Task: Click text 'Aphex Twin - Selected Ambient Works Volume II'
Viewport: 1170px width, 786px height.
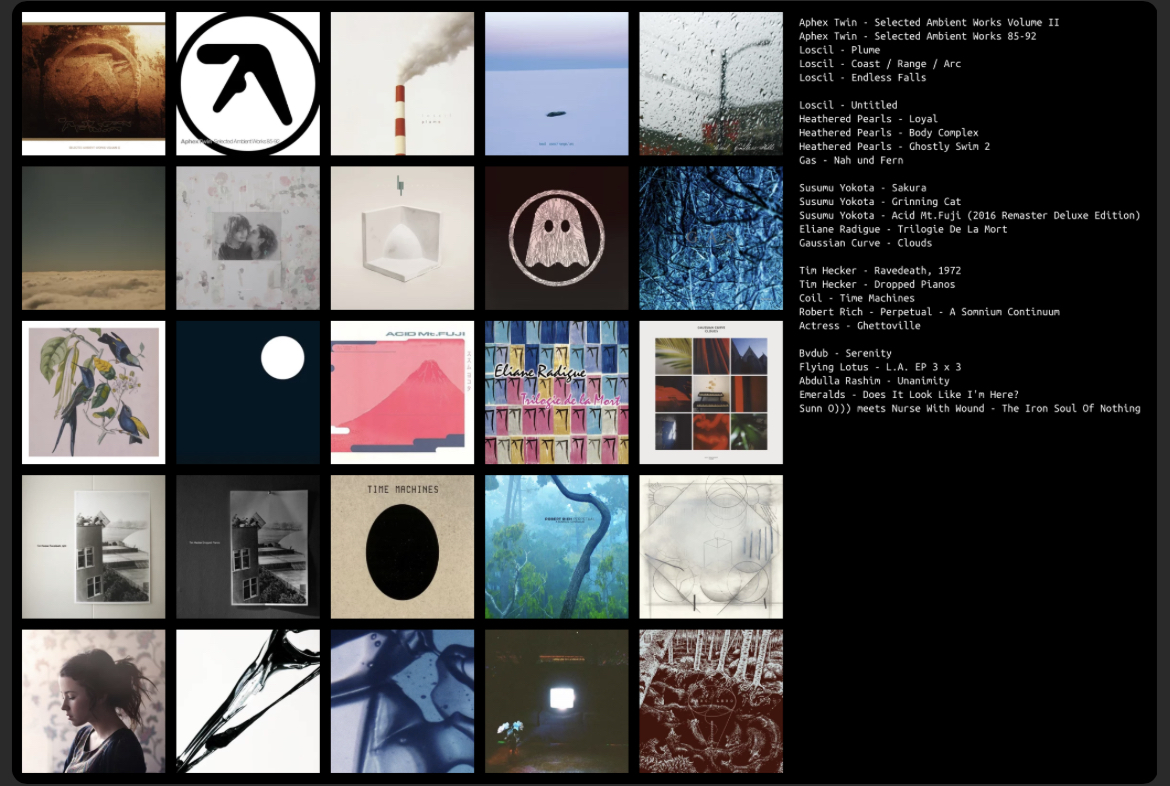Action: [929, 22]
